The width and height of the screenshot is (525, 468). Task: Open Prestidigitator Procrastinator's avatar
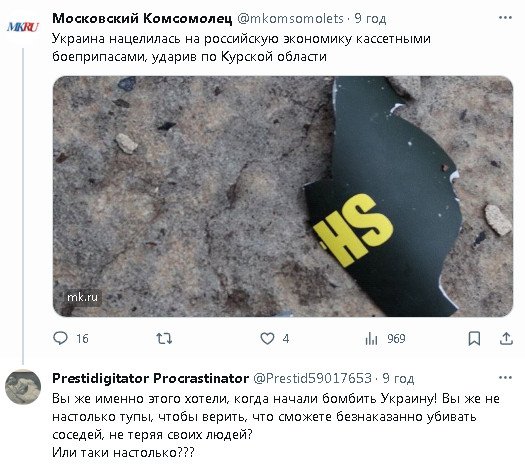point(23,387)
